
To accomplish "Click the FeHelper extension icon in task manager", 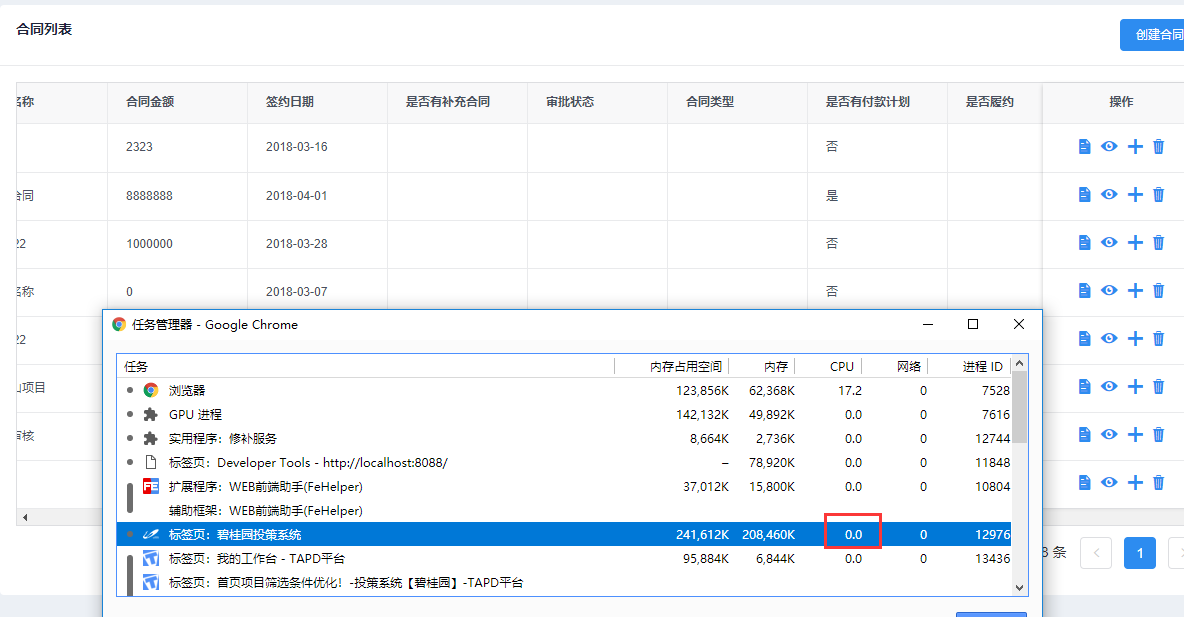I will [x=150, y=486].
